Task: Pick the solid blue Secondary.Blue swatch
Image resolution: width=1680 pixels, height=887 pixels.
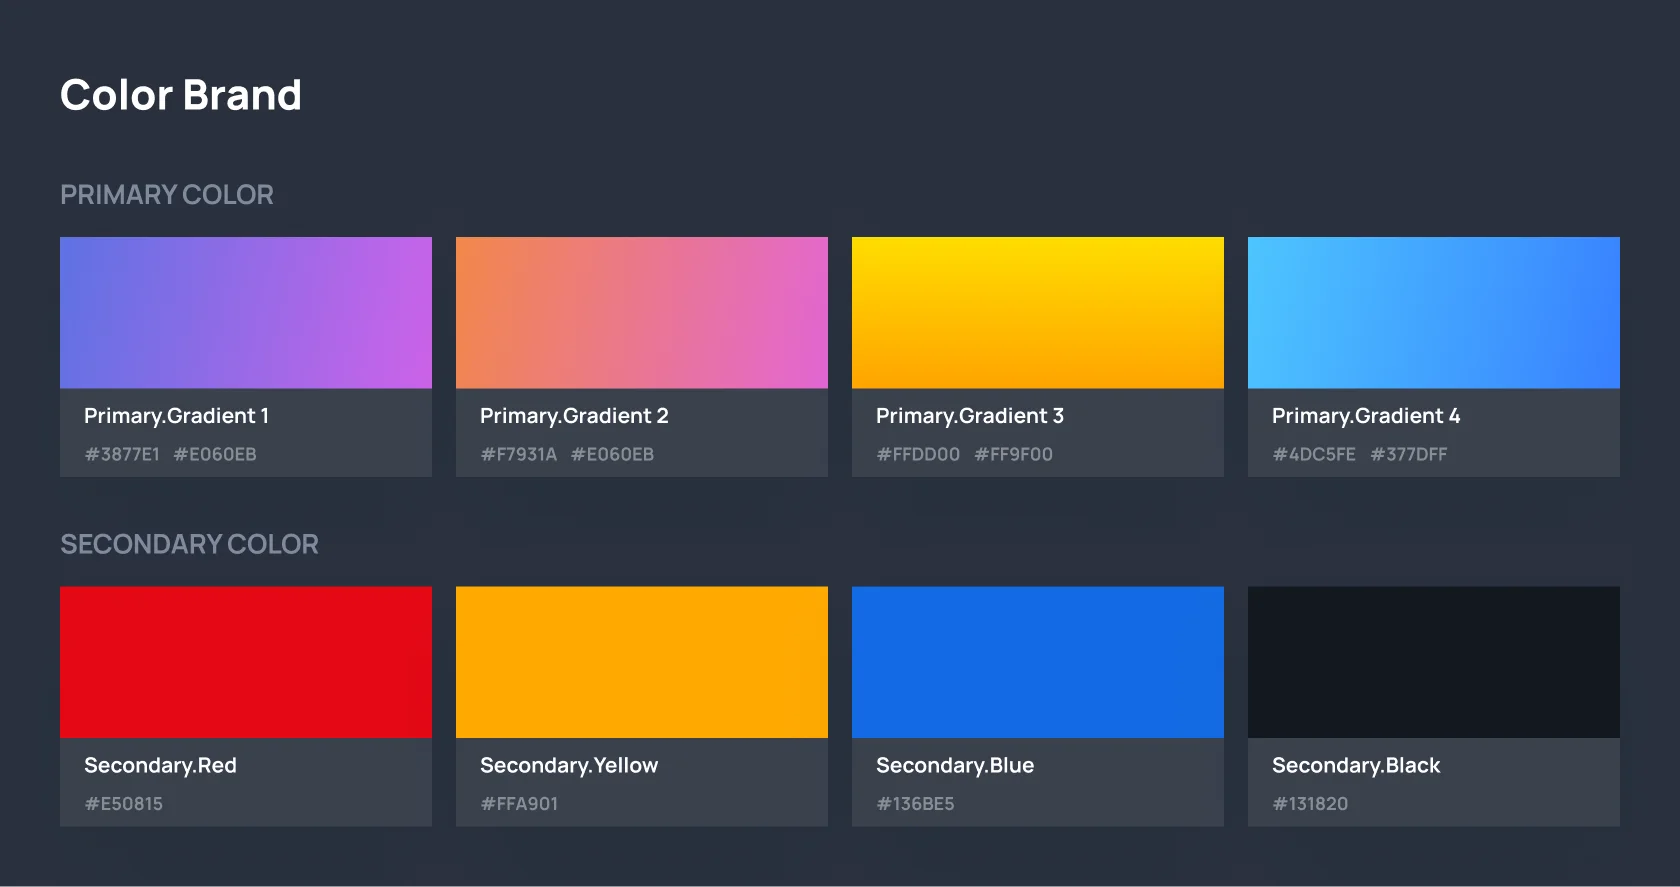Action: (1038, 662)
